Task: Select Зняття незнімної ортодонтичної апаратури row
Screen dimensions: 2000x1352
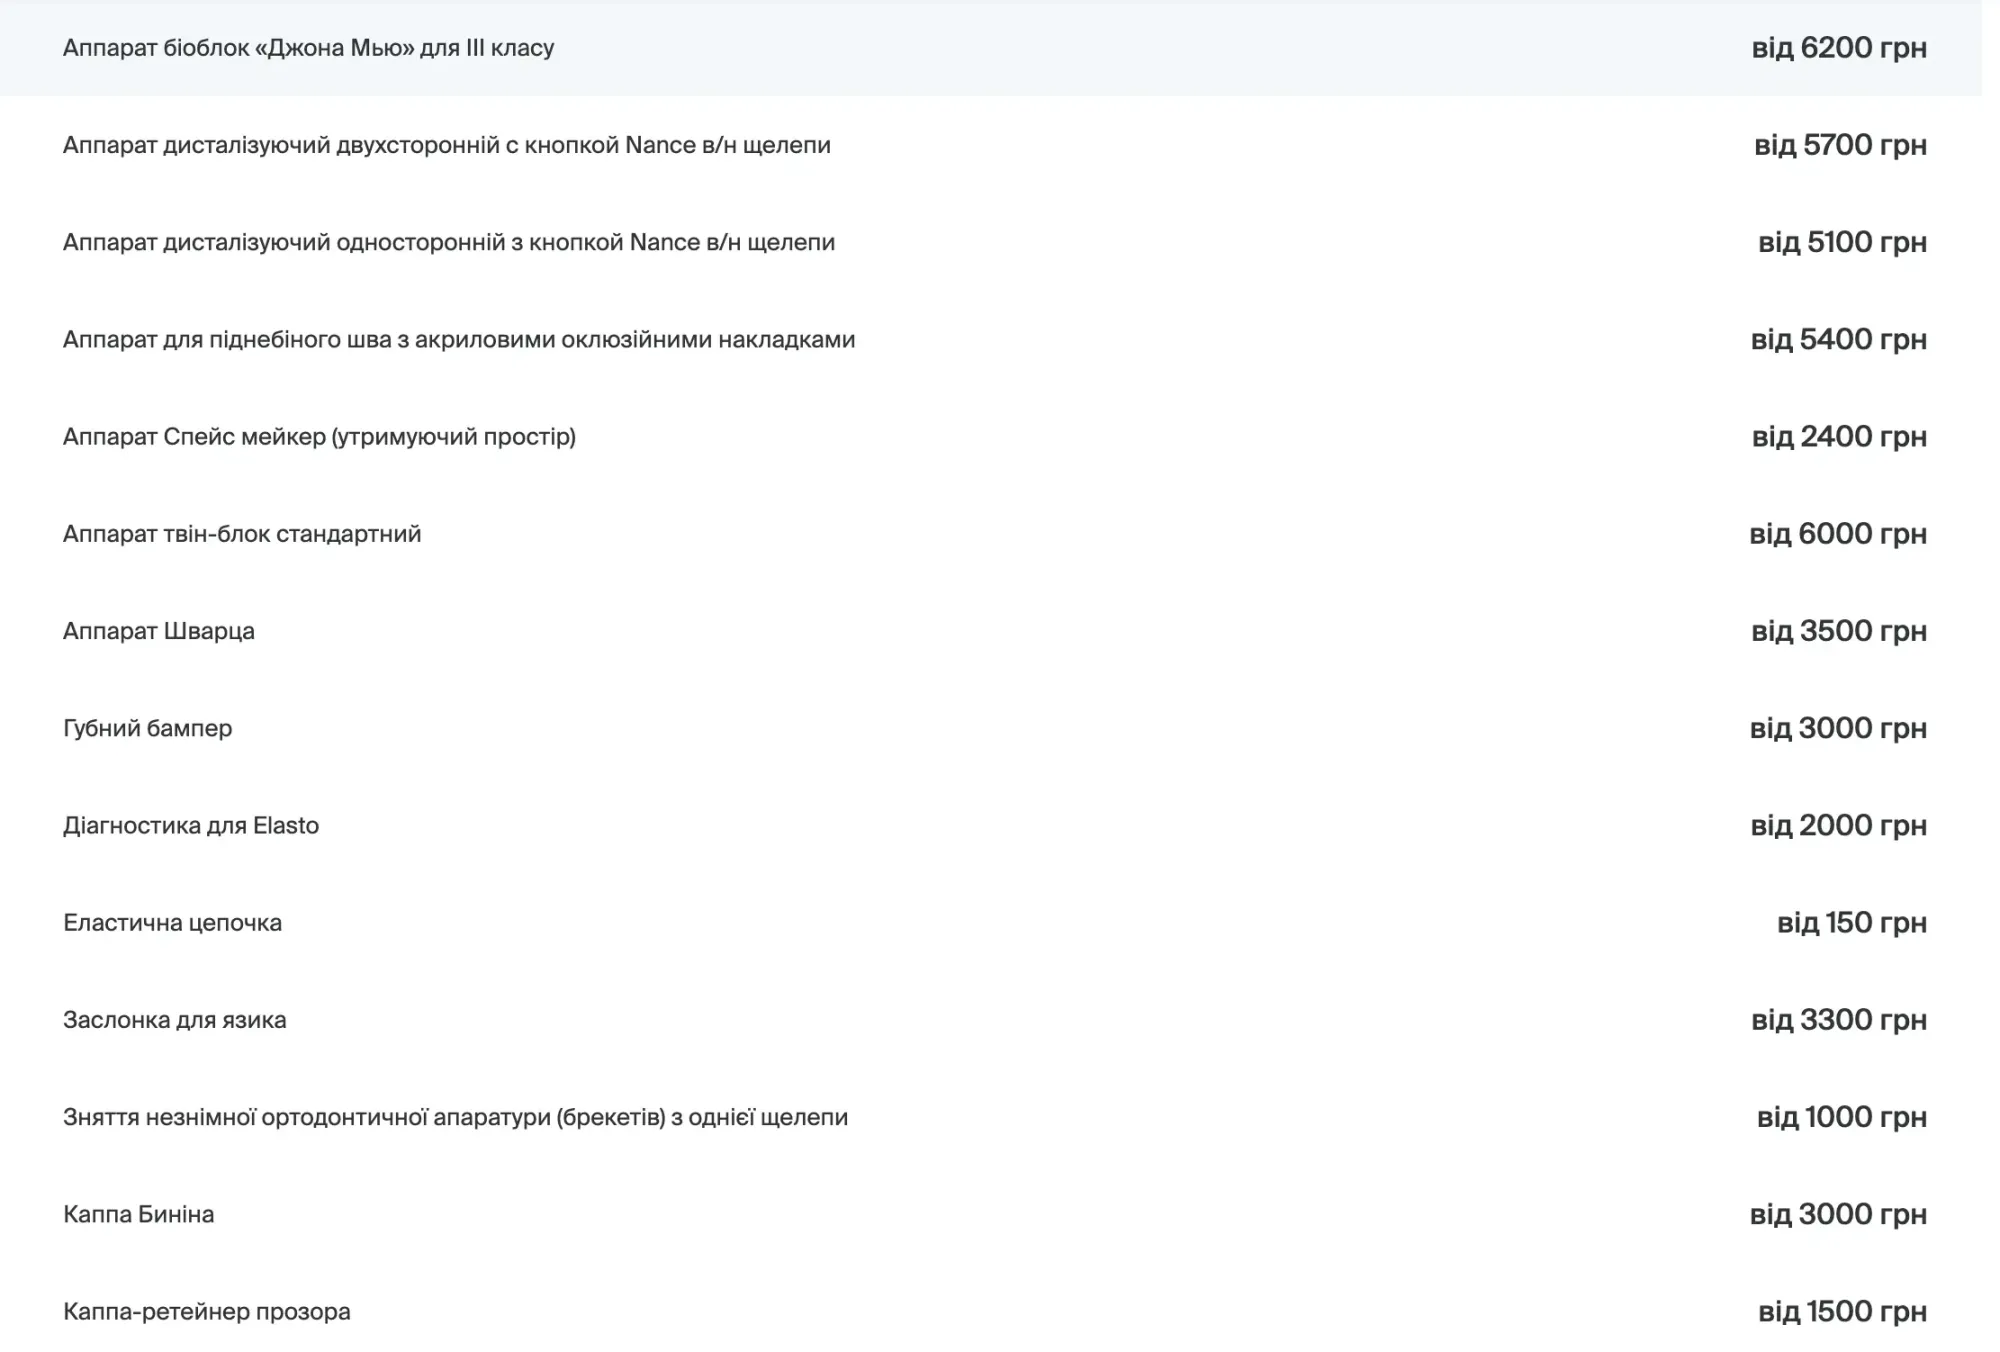Action: pyautogui.click(x=455, y=1116)
